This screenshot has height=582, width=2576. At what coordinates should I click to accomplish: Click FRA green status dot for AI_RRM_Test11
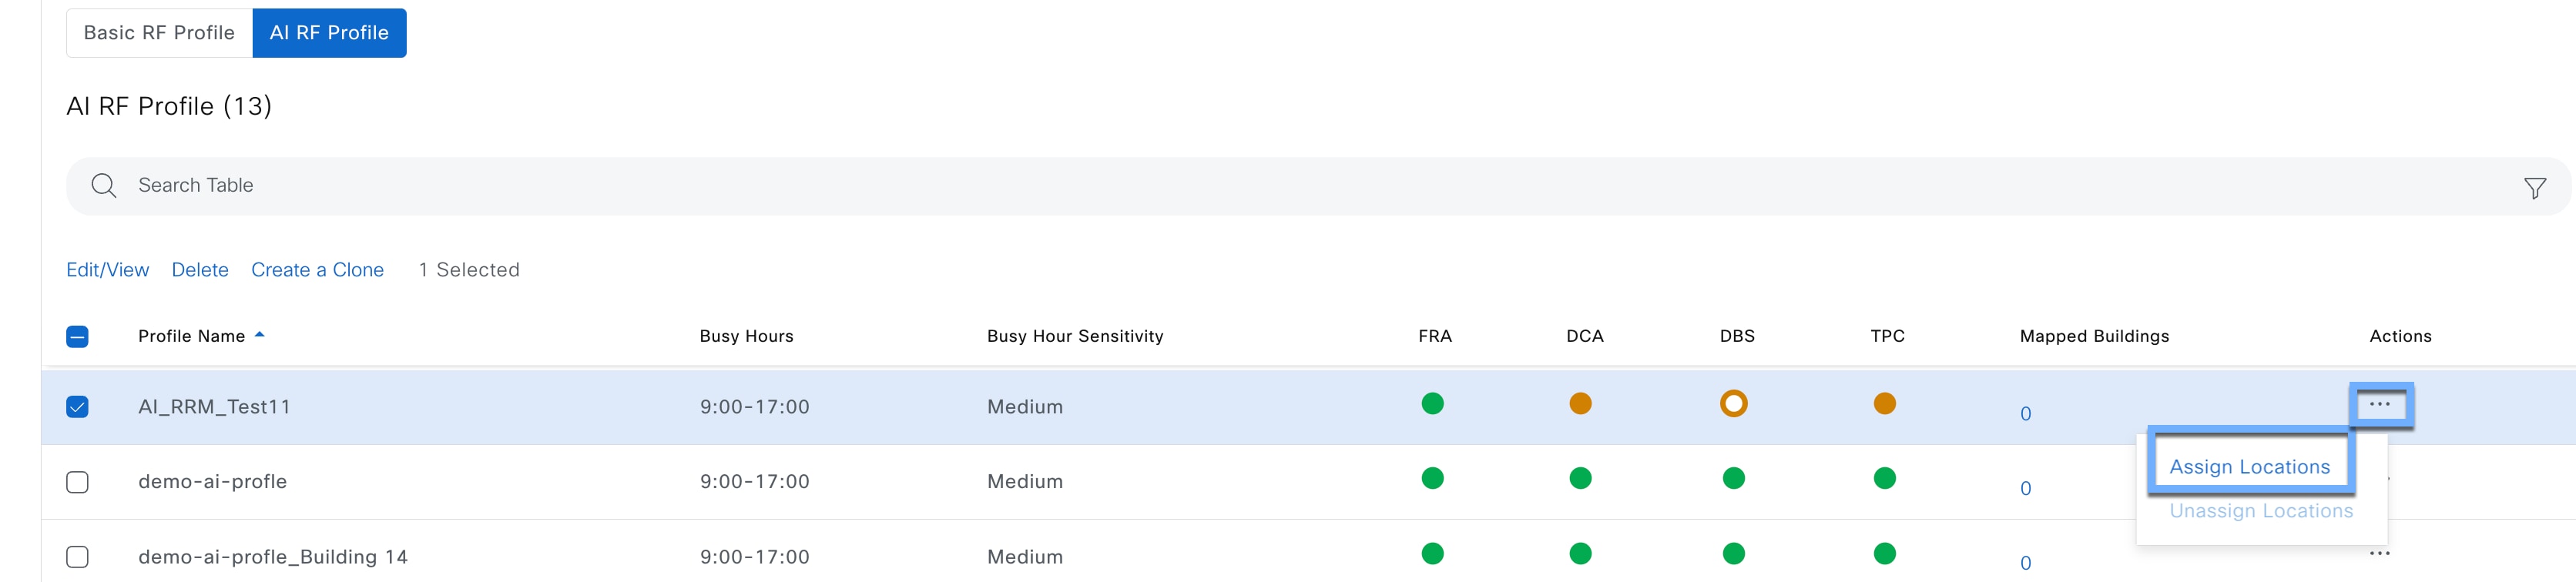coord(1432,404)
